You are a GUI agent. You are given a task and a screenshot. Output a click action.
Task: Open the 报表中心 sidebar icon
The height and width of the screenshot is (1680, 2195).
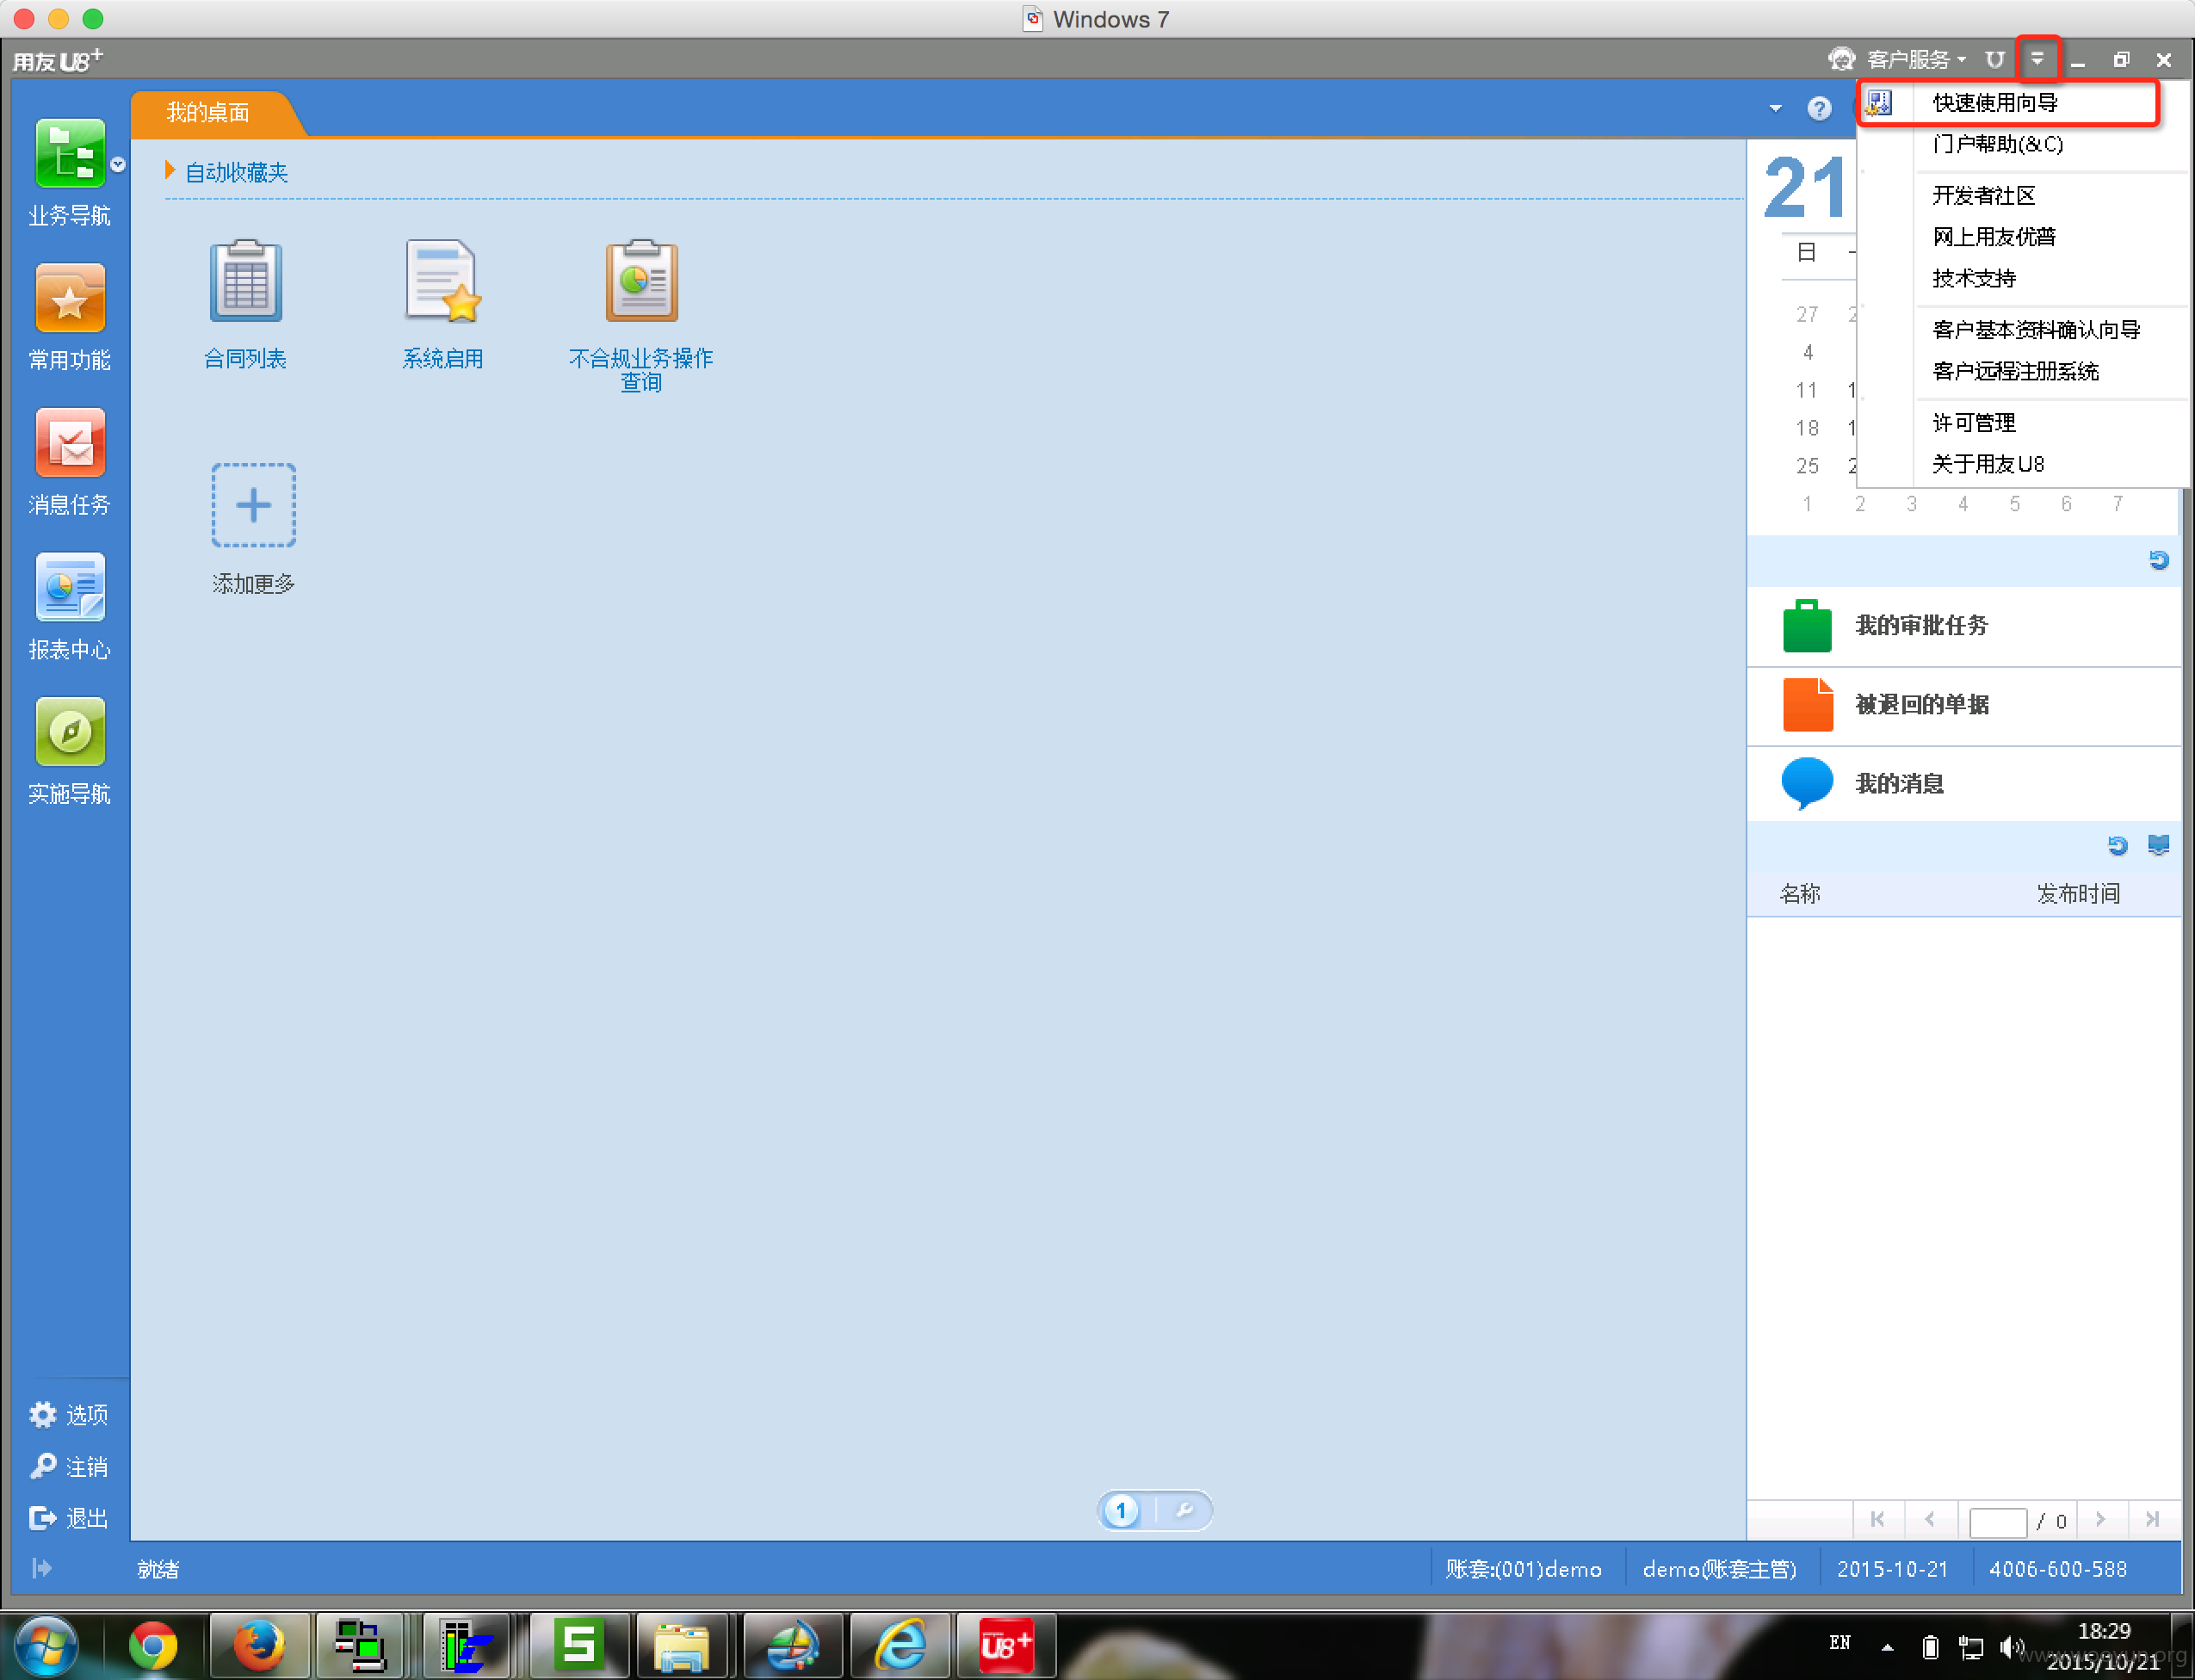click(x=70, y=587)
